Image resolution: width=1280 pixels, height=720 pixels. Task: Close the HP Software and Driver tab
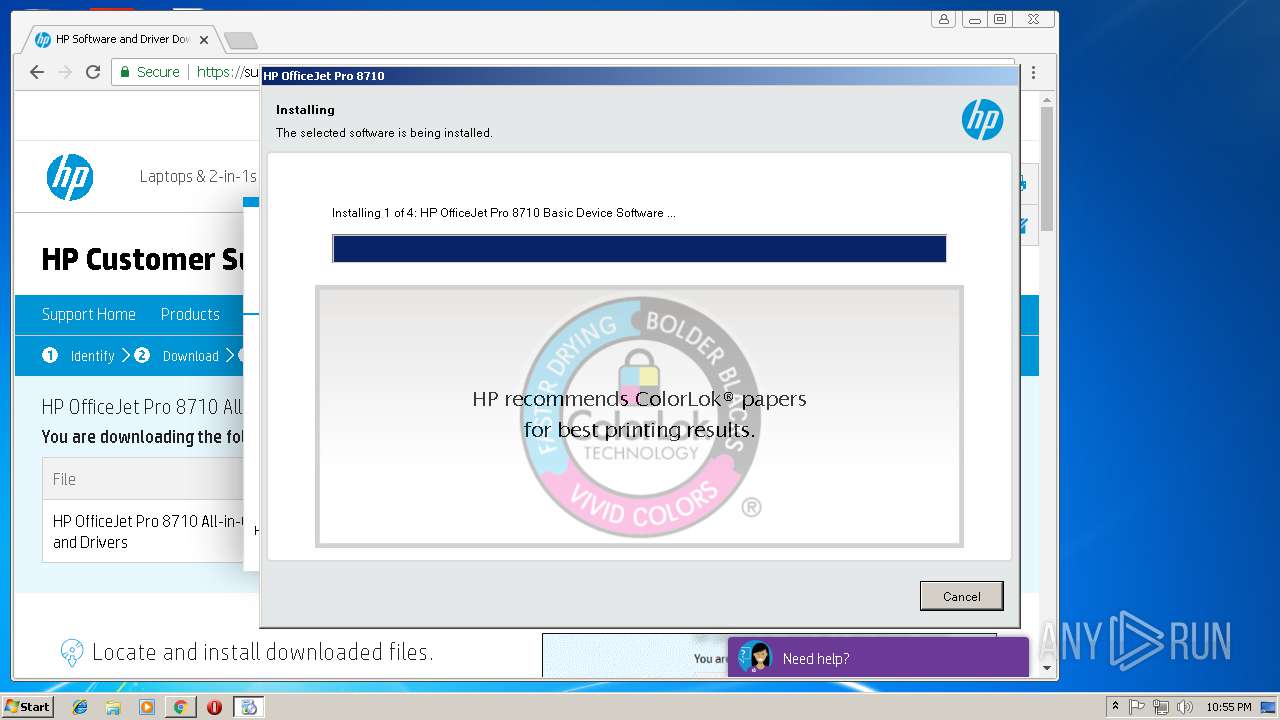tap(204, 40)
